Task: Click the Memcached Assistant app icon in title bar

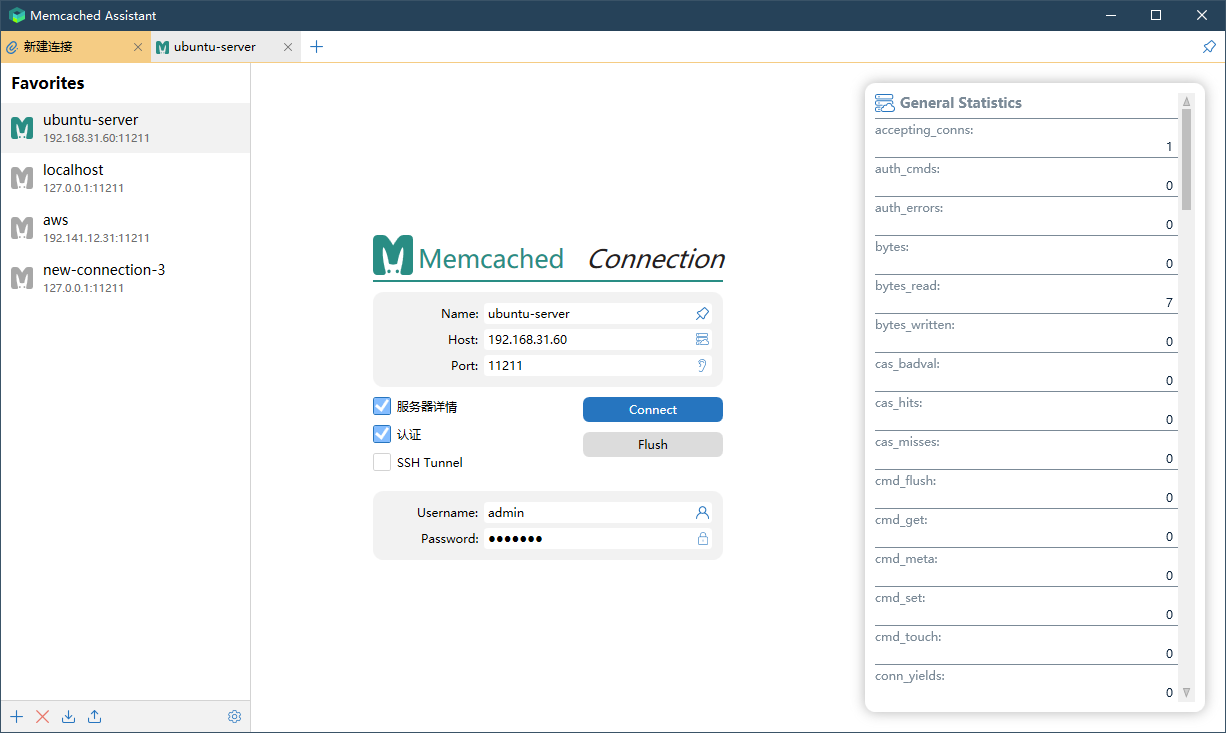Action: [x=16, y=15]
